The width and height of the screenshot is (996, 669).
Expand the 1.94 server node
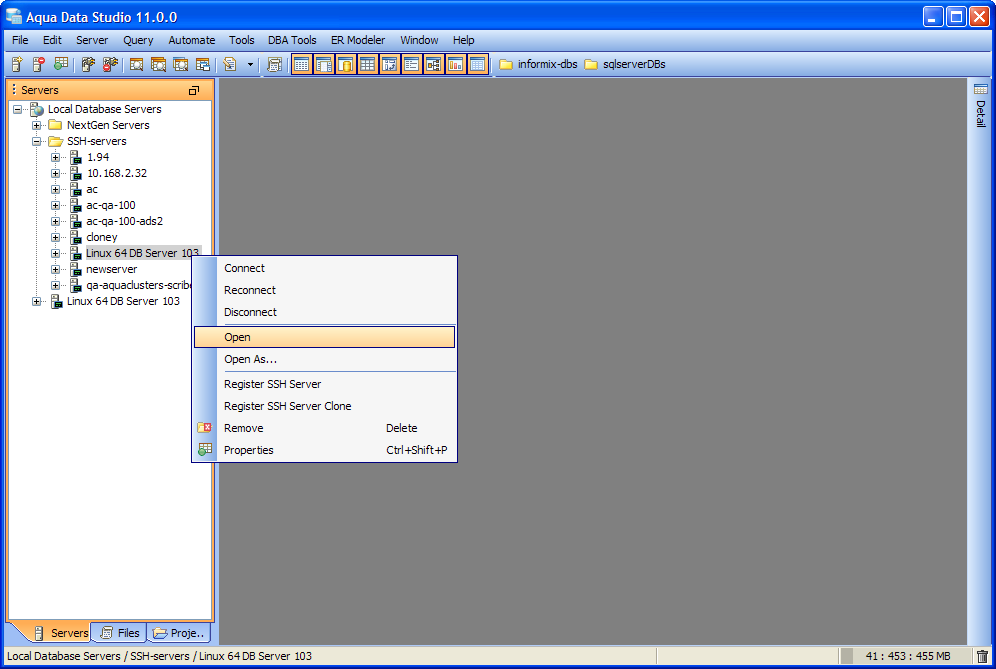[x=55, y=157]
